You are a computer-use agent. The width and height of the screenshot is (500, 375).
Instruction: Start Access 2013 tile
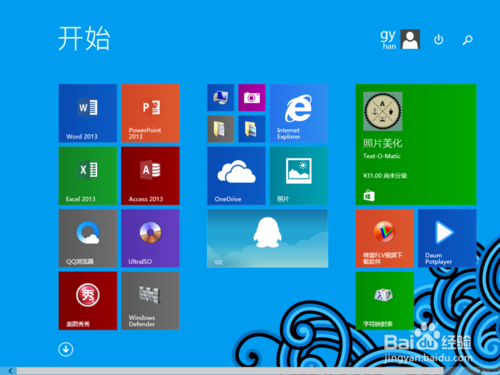(150, 176)
